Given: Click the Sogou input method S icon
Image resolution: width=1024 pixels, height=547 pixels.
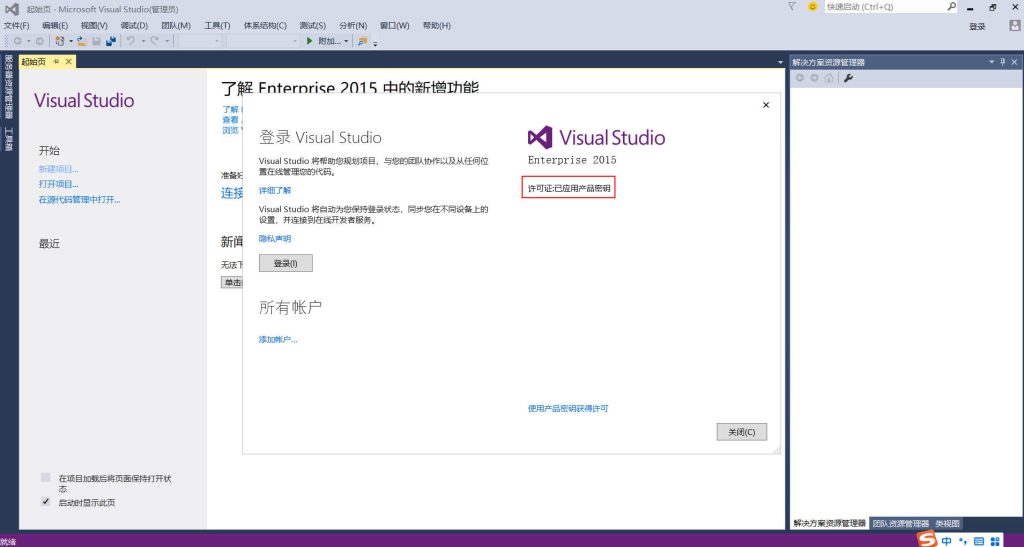Looking at the screenshot, I should point(927,539).
